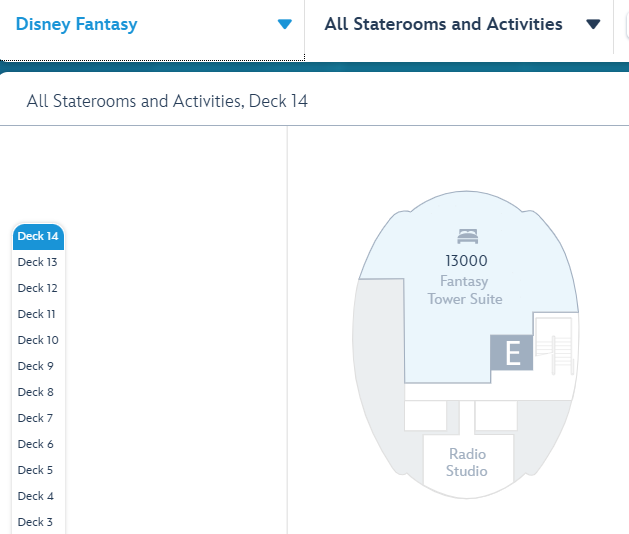Switch to Deck 10

tap(38, 340)
